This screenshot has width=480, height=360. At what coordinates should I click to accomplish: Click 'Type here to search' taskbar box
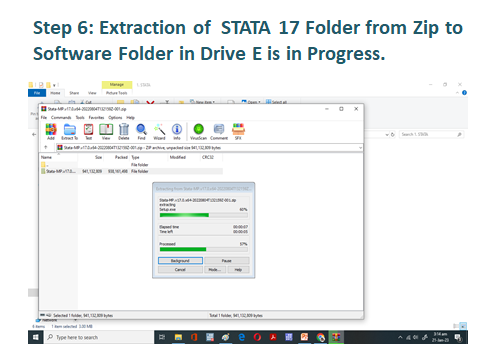coord(99,337)
